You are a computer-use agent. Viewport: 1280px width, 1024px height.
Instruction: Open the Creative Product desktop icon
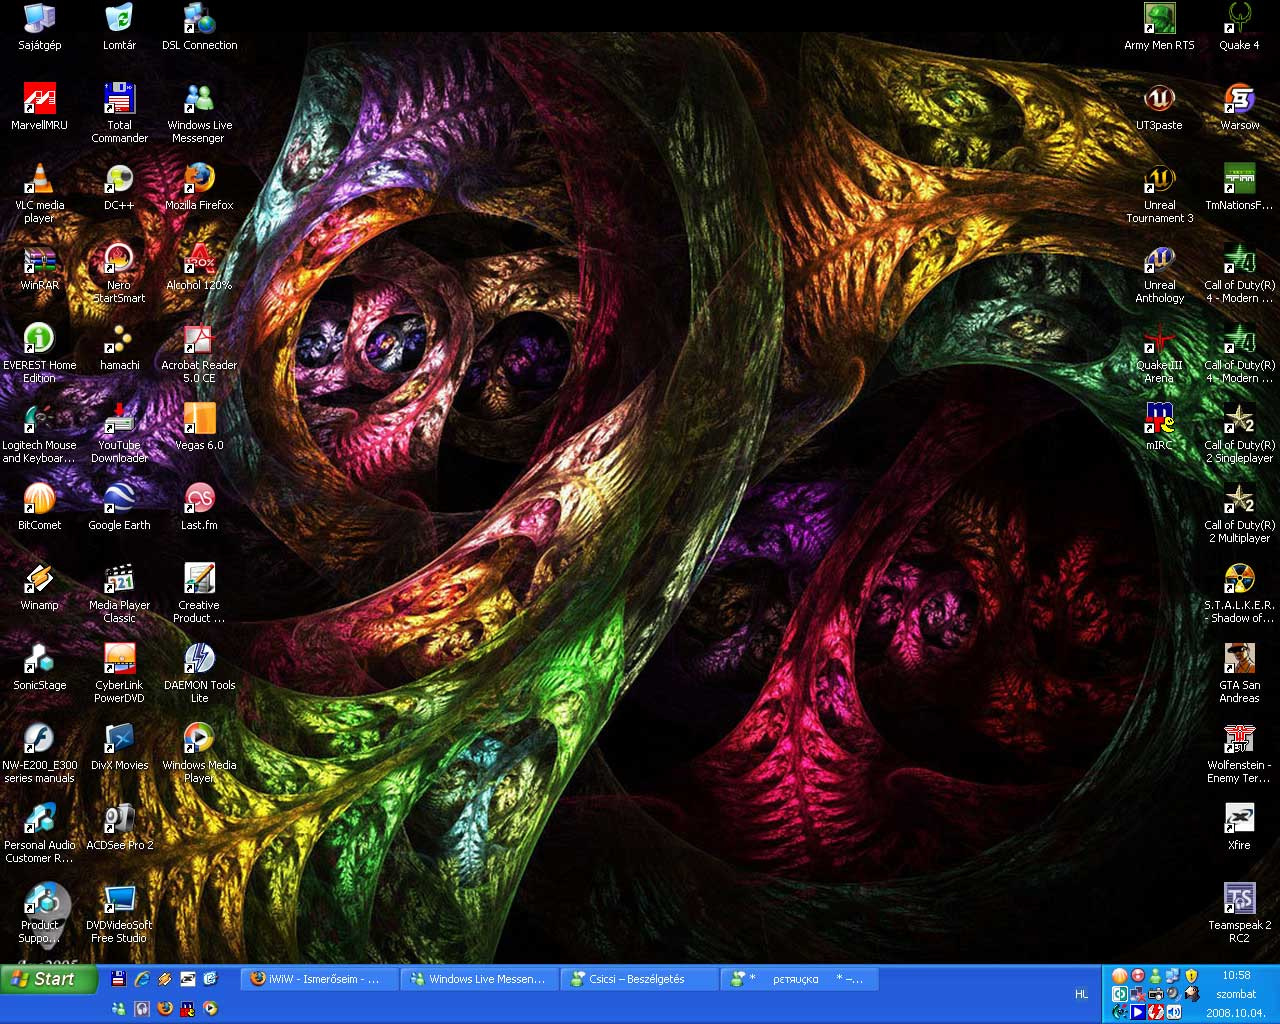[200, 593]
